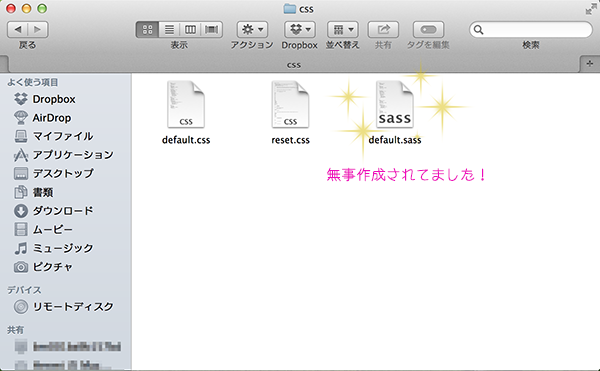Screen dimensions: 600x371
Task: Switch to Cover Flow view
Action: click(x=212, y=29)
